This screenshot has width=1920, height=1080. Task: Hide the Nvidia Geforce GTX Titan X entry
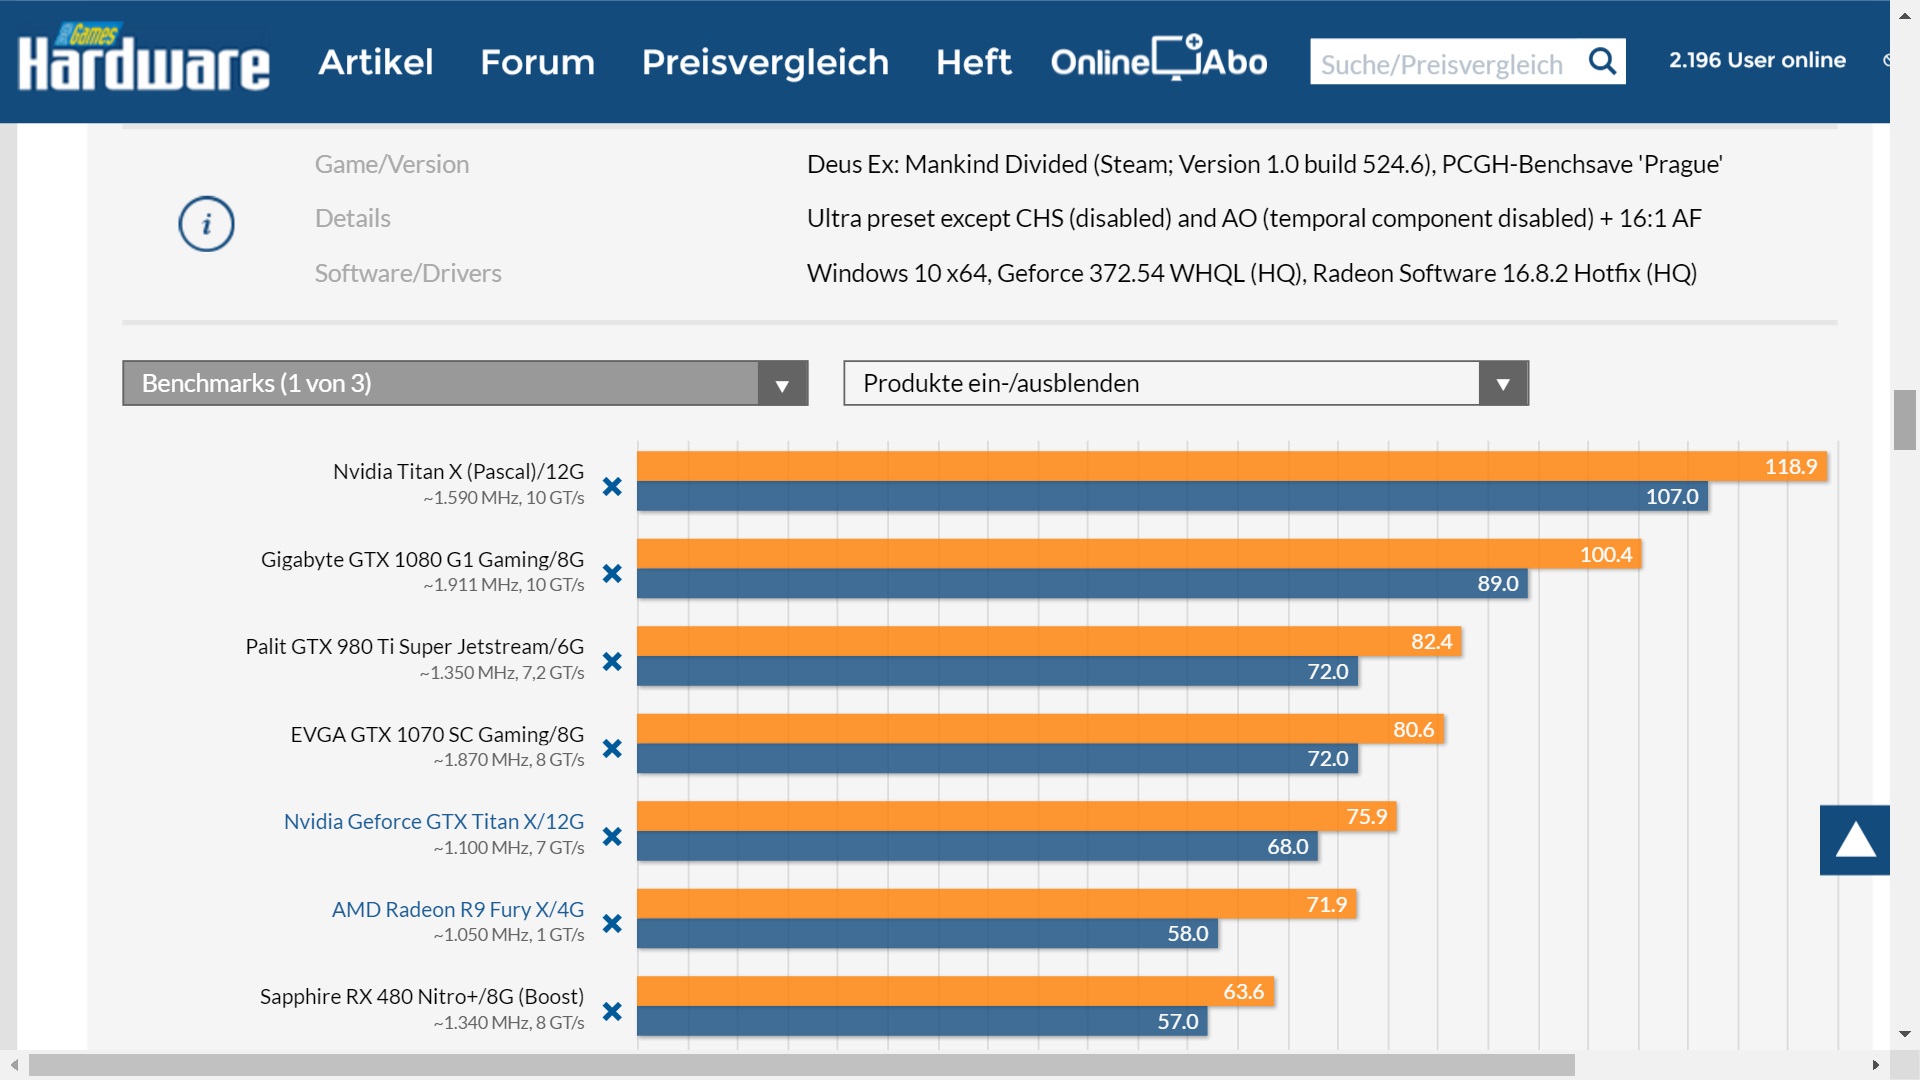pyautogui.click(x=612, y=837)
